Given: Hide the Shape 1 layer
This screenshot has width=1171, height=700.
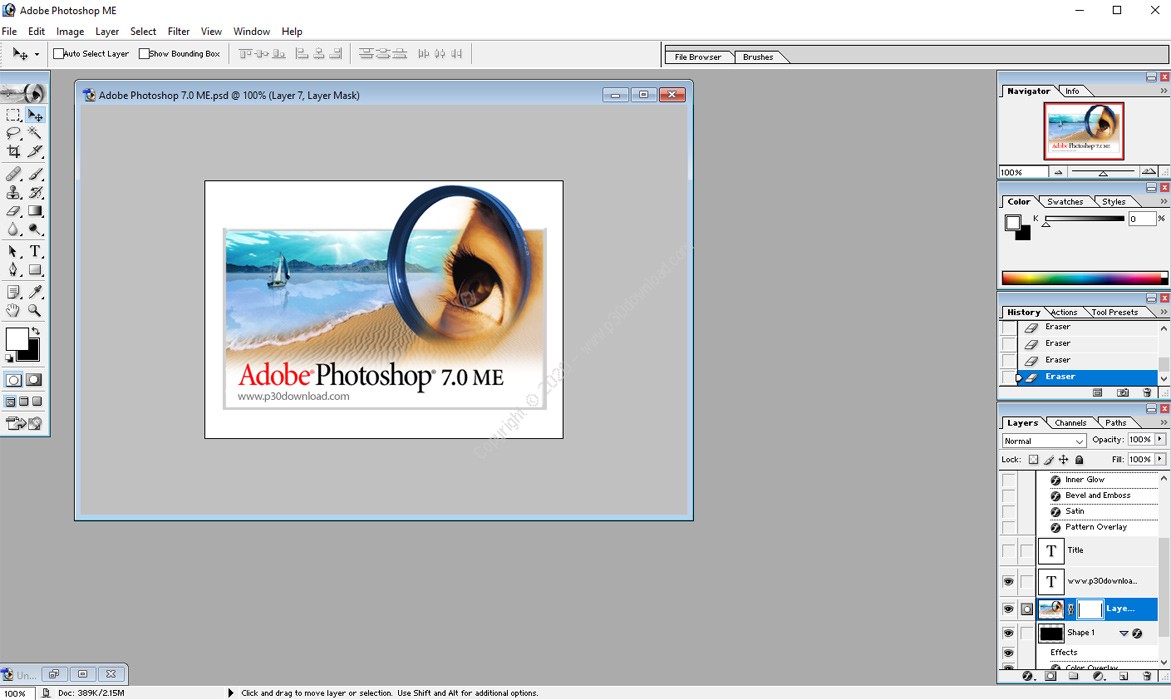Looking at the screenshot, I should point(1008,633).
